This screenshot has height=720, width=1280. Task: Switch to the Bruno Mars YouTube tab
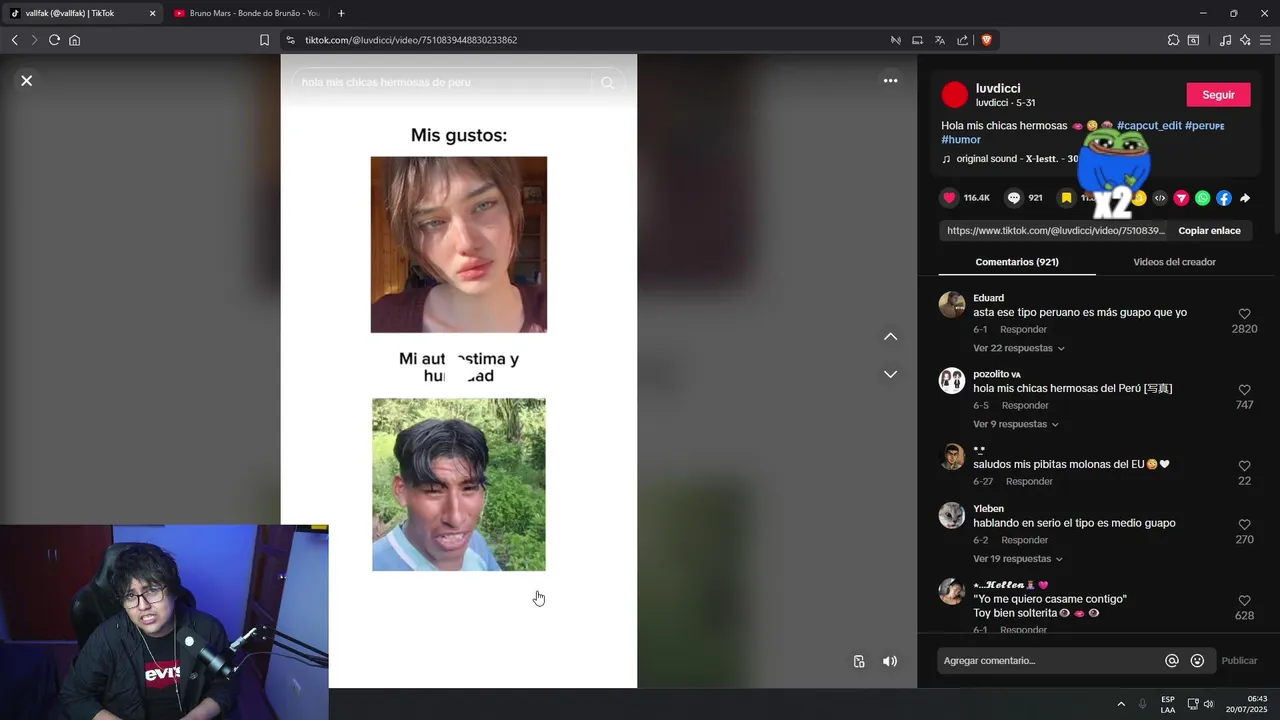click(246, 13)
